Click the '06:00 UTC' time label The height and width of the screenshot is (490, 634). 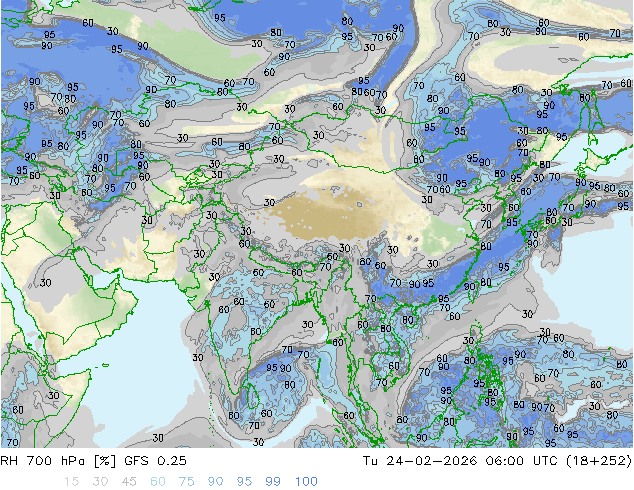[522, 460]
